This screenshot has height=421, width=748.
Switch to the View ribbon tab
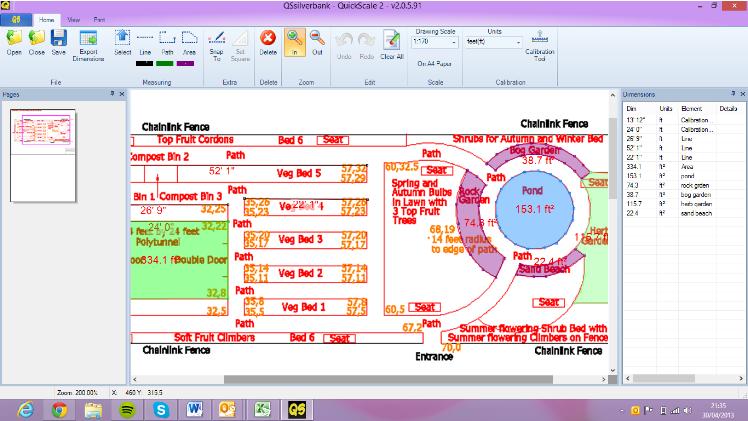tap(73, 20)
